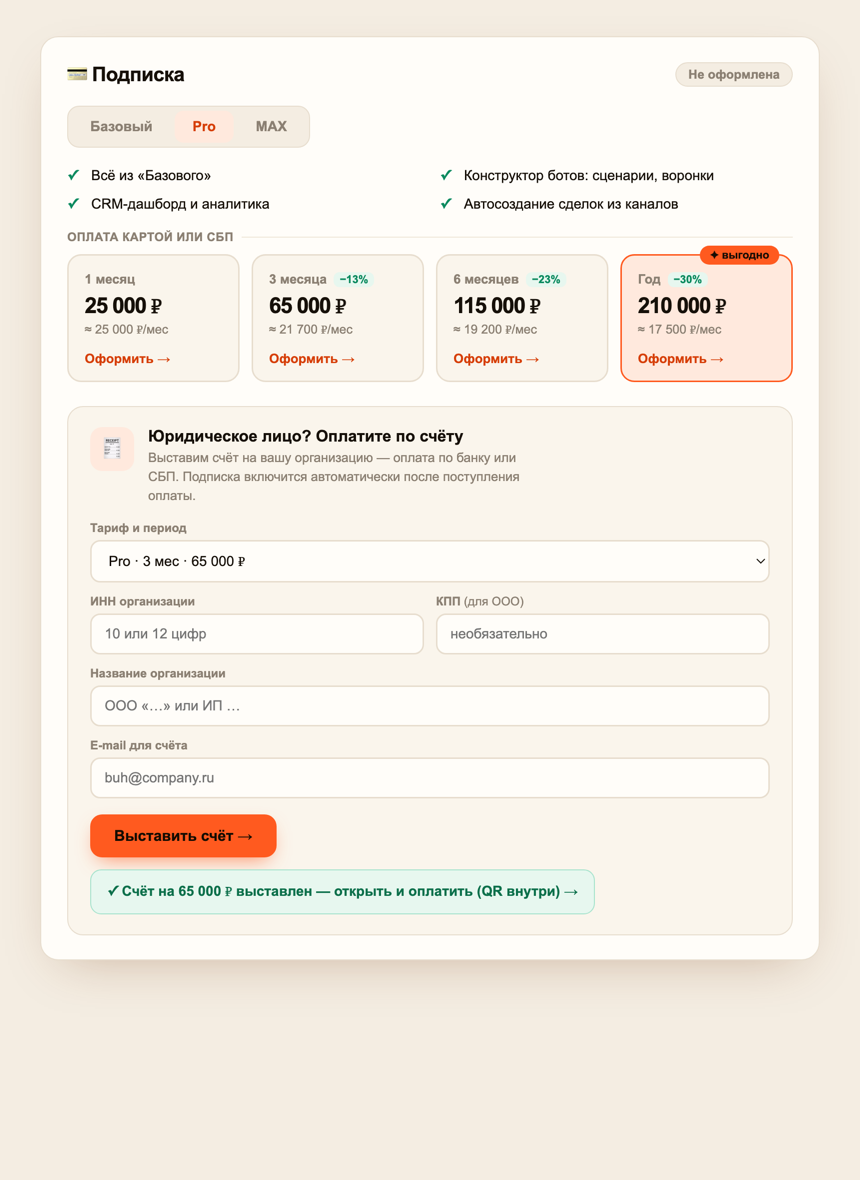This screenshot has height=1180, width=860.
Task: Open the issued invoice link with QR
Action: 342,892
